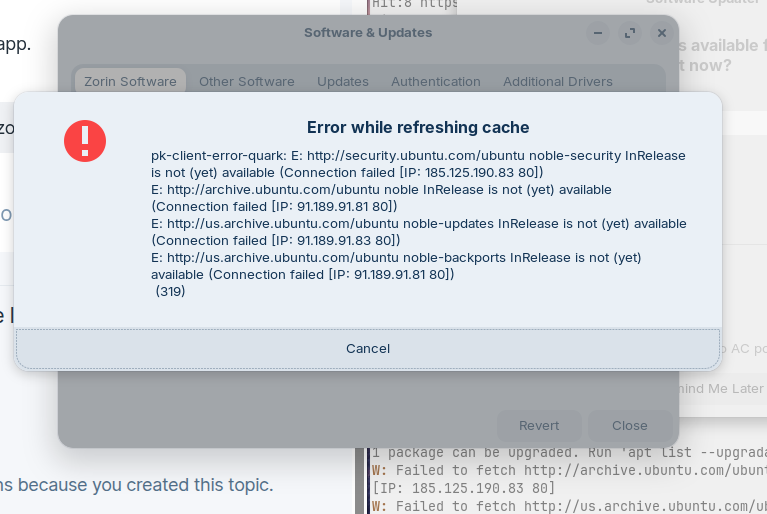Minimize the Software & Updates window
This screenshot has width=767, height=514.
tap(598, 33)
